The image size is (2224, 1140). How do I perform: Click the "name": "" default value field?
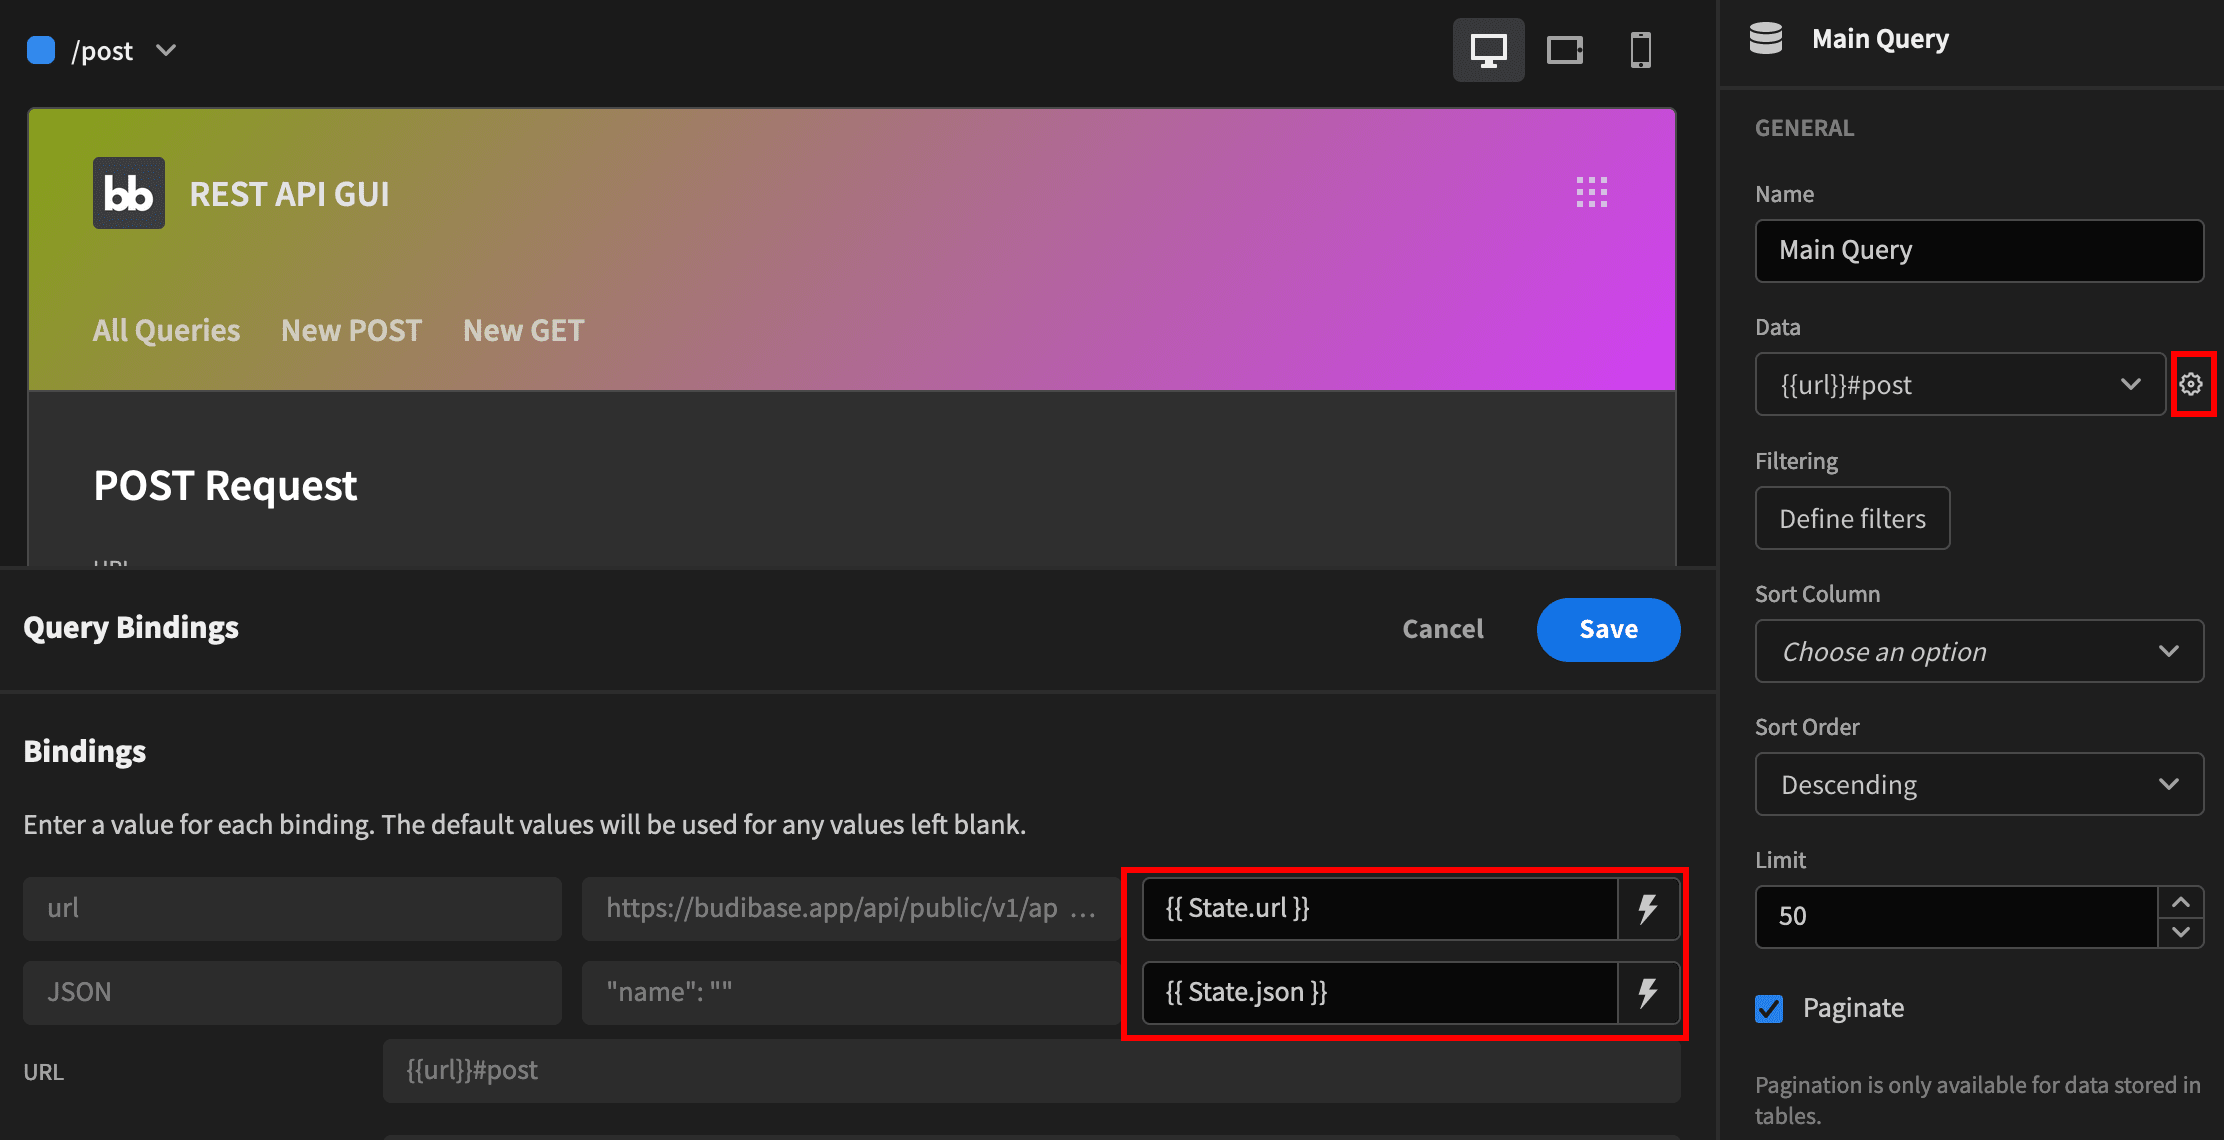[851, 993]
